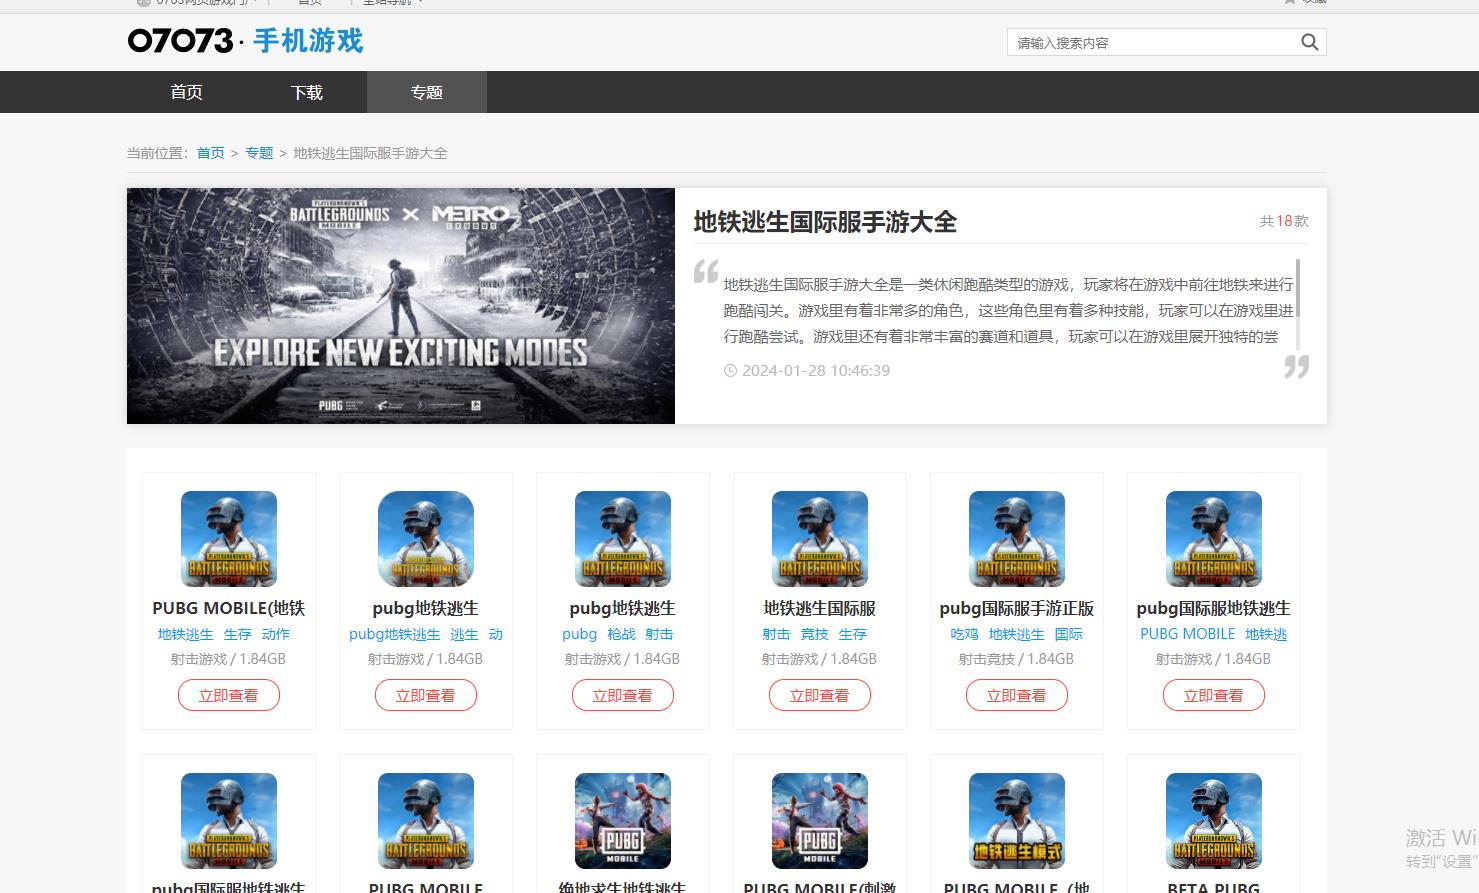Open the 地铁逃生模式 game icon
Image resolution: width=1479 pixels, height=893 pixels.
tap(1016, 820)
